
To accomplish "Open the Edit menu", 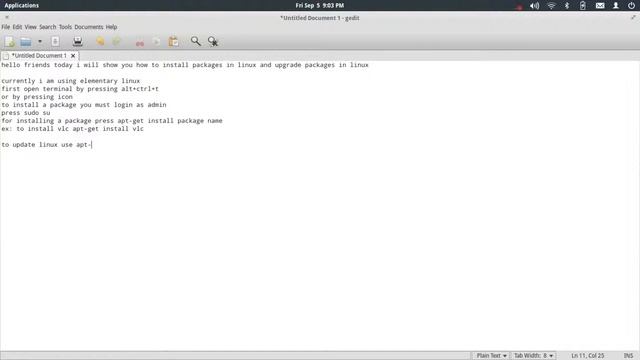I will click(17, 27).
